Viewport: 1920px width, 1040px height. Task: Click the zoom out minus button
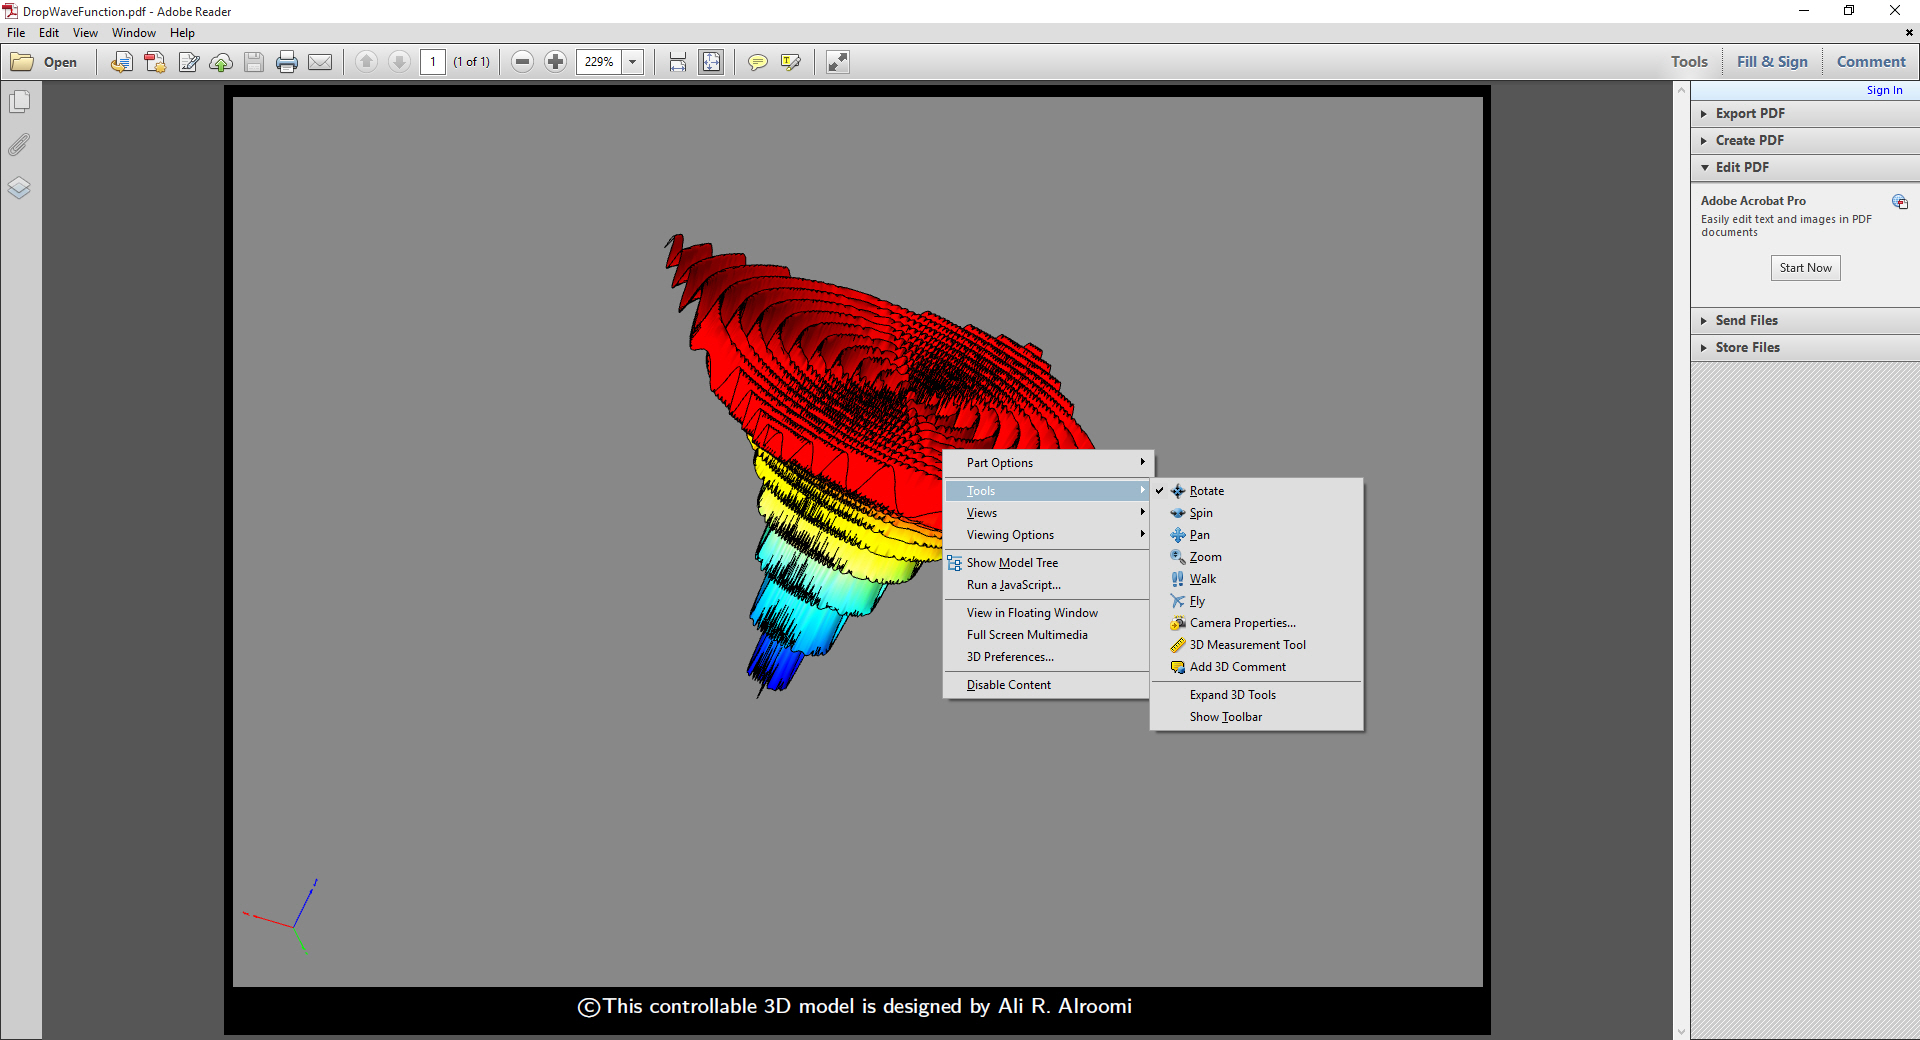point(522,62)
